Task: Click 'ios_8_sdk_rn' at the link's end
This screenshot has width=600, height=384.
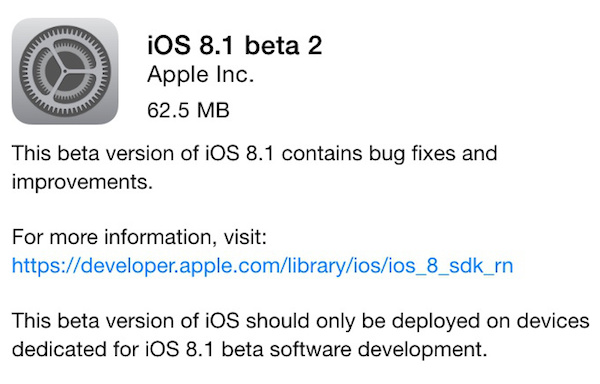Action: [x=450, y=265]
